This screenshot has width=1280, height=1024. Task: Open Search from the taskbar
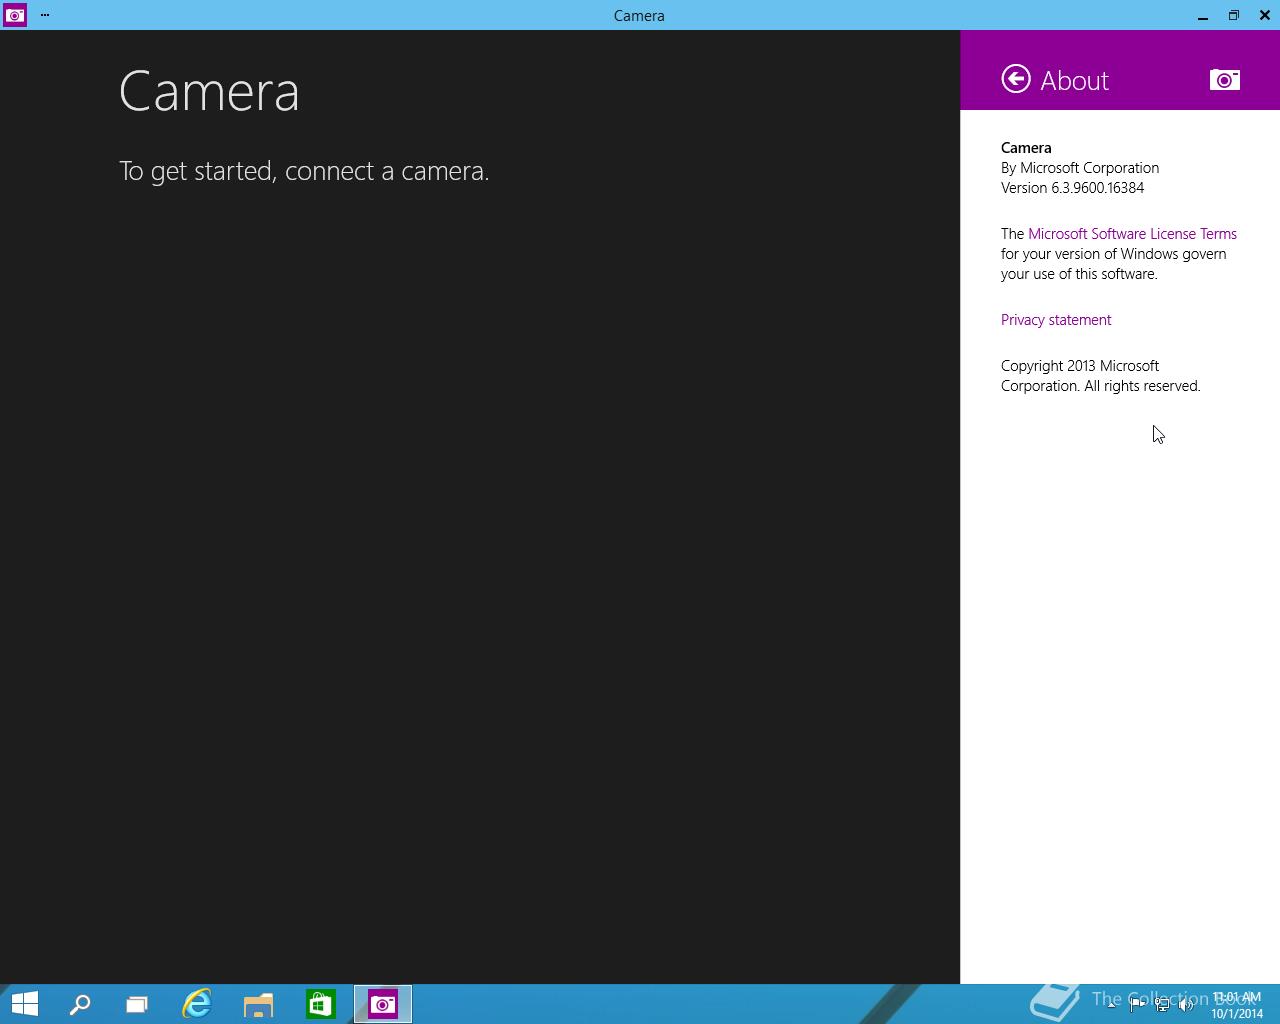point(80,1004)
